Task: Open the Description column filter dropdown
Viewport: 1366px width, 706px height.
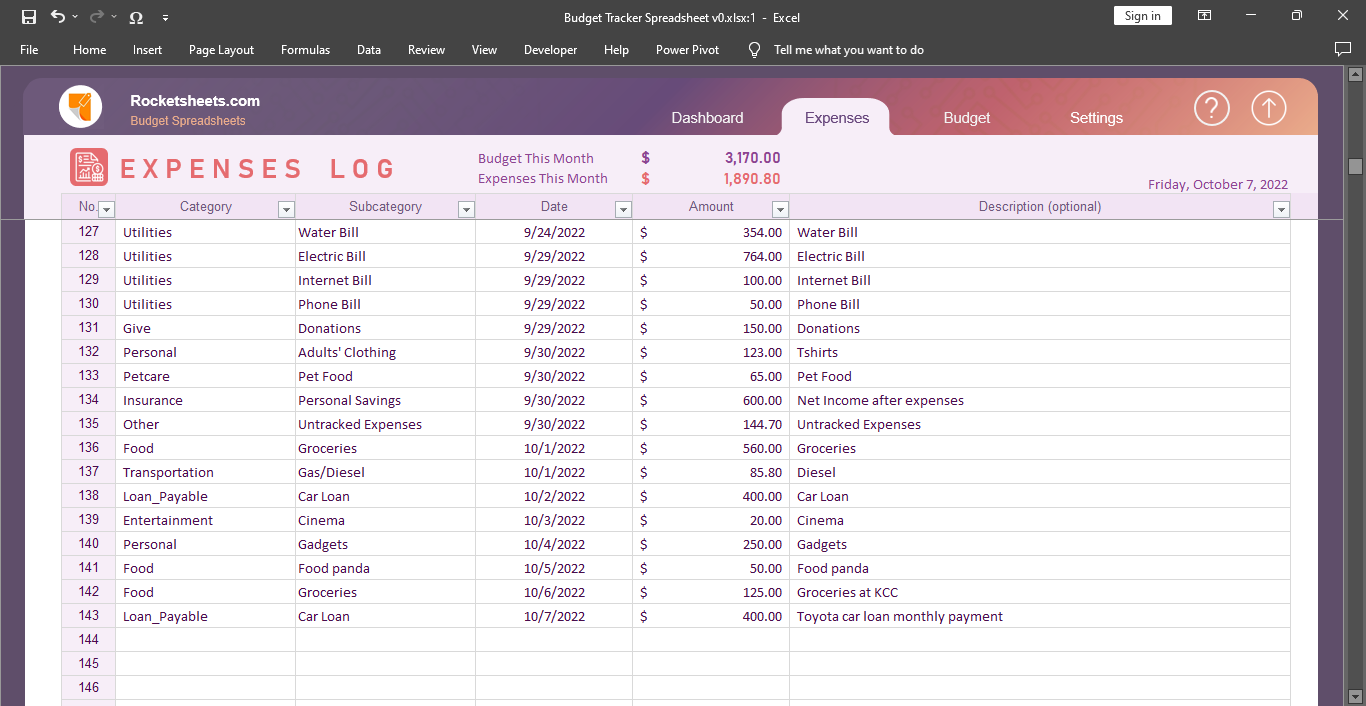Action: click(1281, 209)
